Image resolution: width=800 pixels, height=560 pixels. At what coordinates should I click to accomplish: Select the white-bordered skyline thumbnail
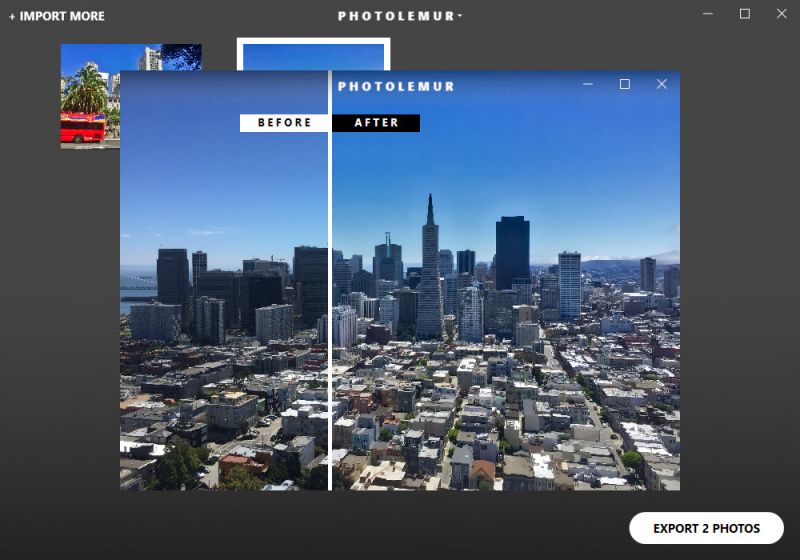coord(312,54)
